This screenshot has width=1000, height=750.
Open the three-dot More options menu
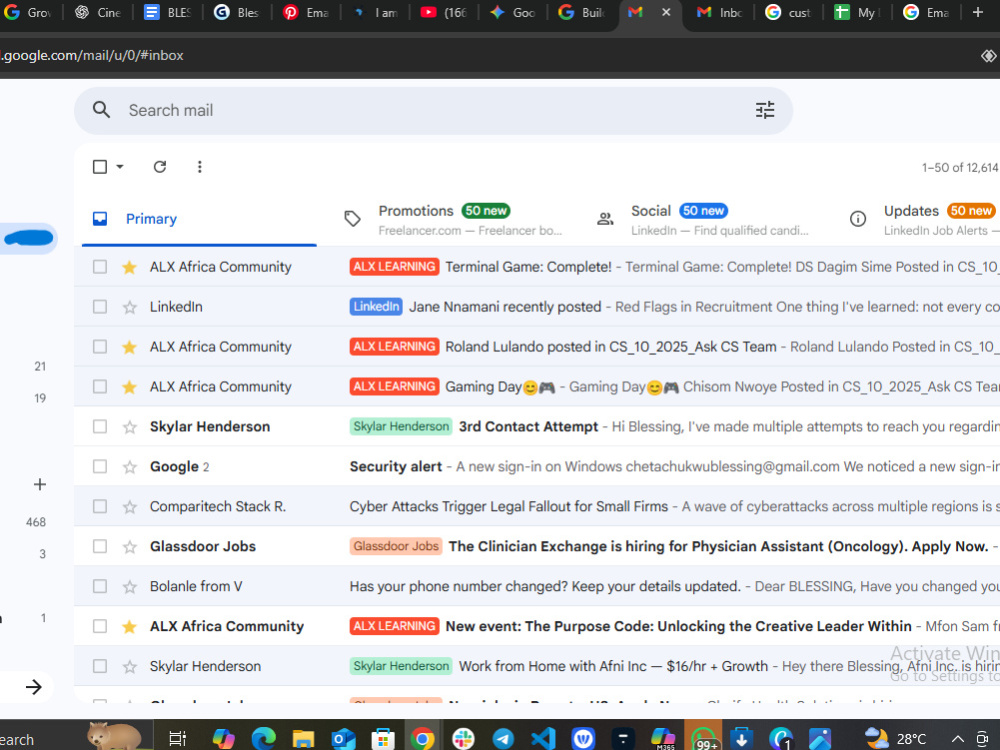coord(200,166)
